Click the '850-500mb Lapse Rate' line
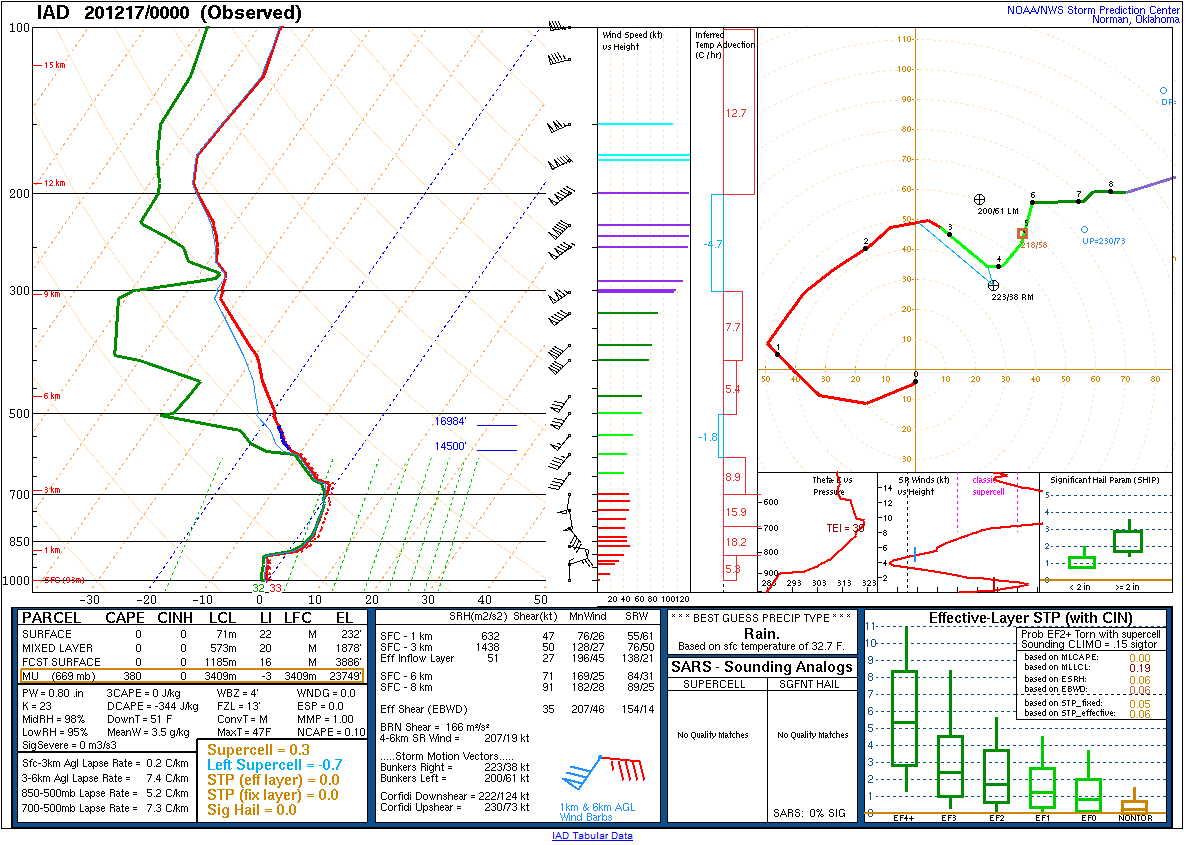This screenshot has width=1186, height=845. point(105,793)
